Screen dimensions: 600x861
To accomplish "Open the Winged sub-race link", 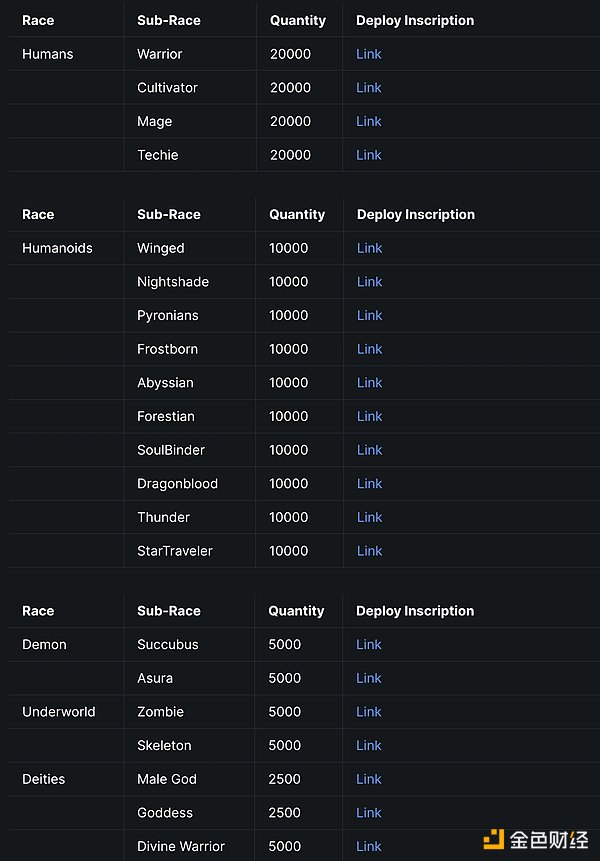I will coord(370,248).
